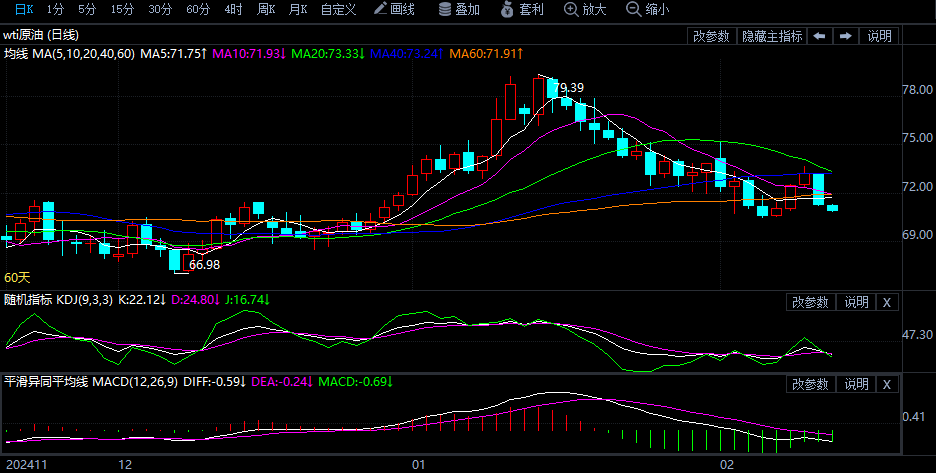Viewport: 936px width, 473px height.
Task: Select the 4时 chart period
Action: tap(233, 9)
